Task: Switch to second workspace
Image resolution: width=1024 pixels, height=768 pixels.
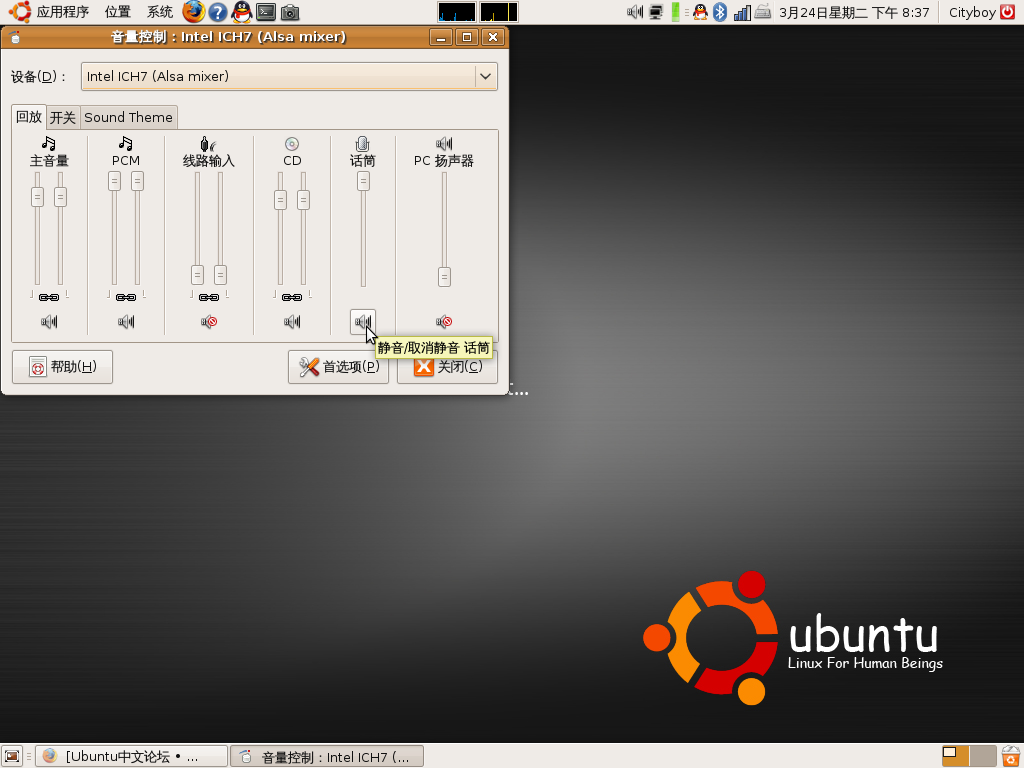Action: click(x=983, y=756)
